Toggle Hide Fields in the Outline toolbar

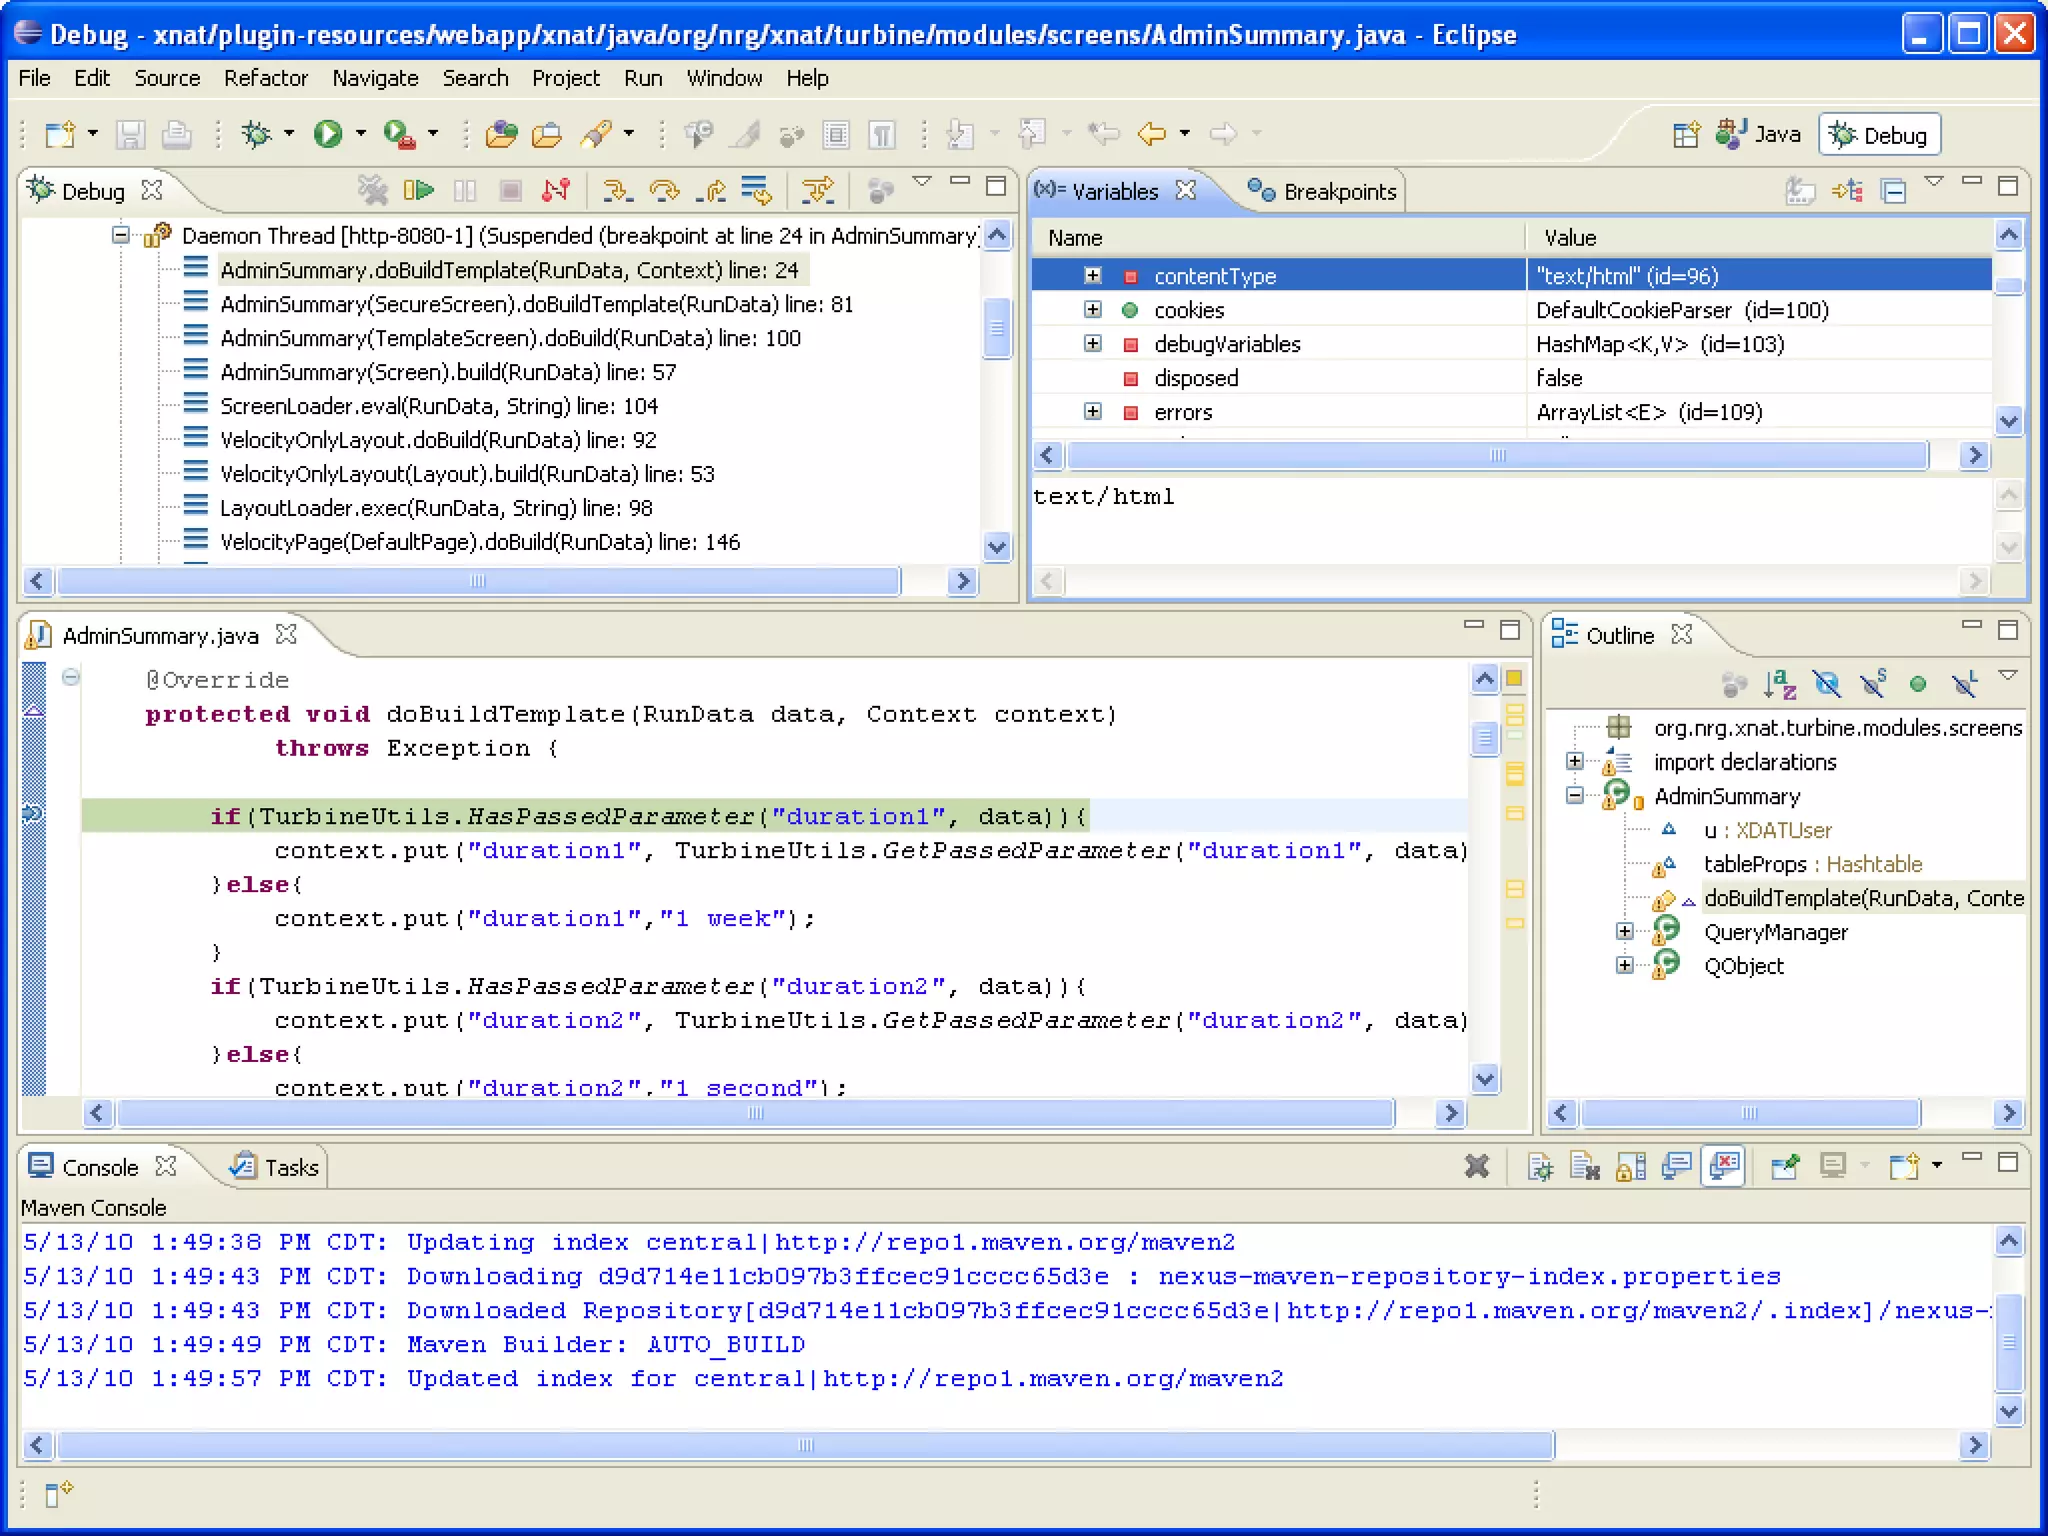[x=1826, y=684]
